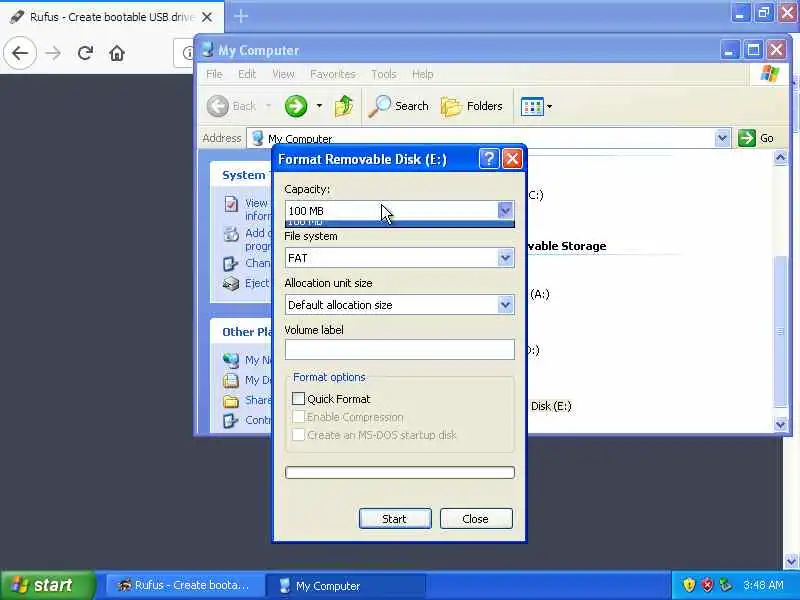
Task: Click the browser window scrollbar down arrow
Action: pyautogui.click(x=792, y=562)
